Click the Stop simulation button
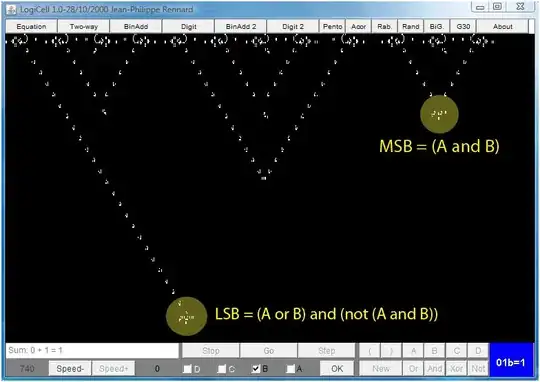 [210, 351]
